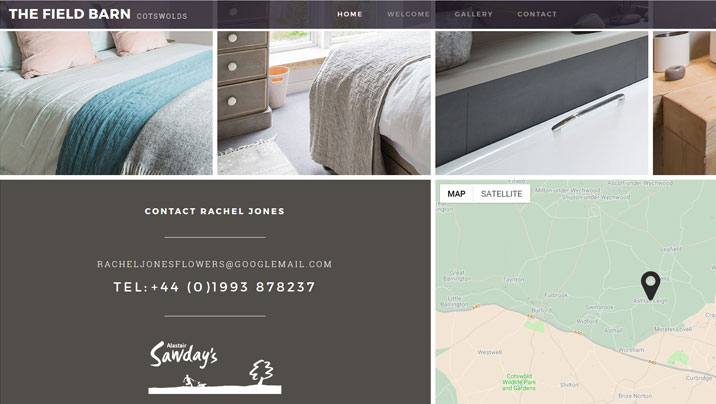Click The Field Barn site logo
This screenshot has height=404, width=716.
click(70, 14)
